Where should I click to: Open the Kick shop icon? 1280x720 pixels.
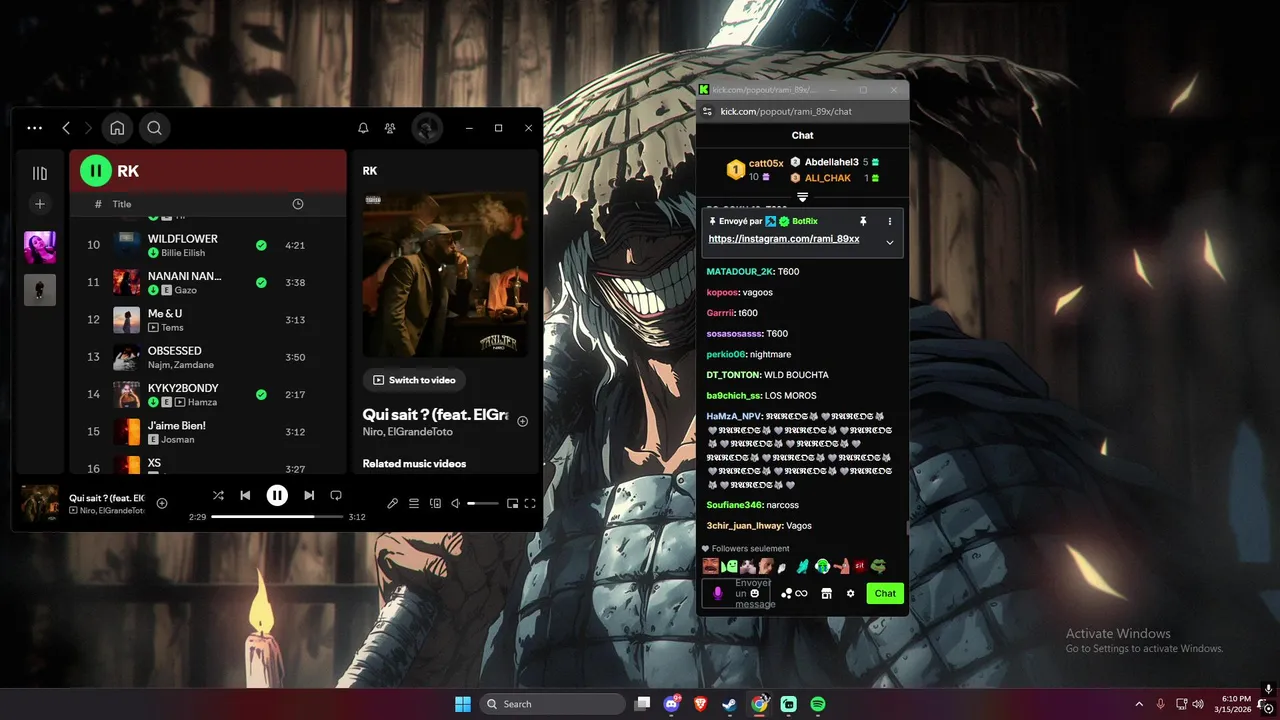coord(826,593)
